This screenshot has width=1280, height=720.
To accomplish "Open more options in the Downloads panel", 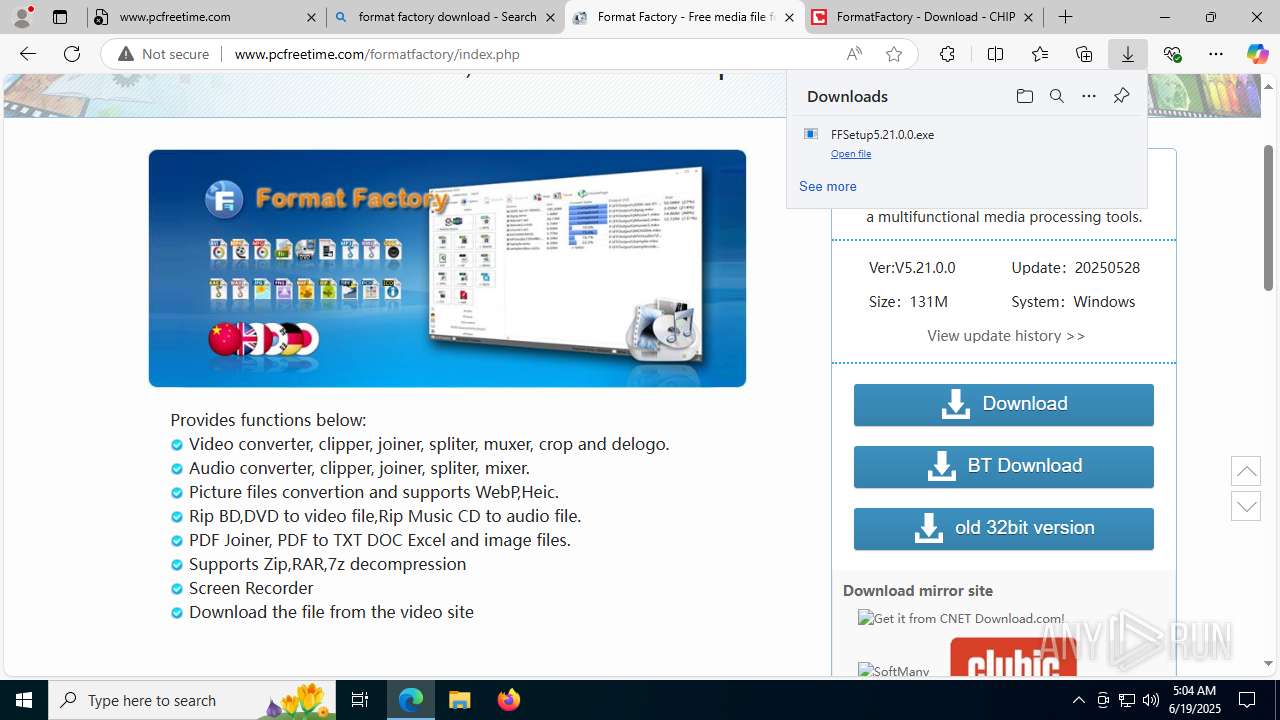I will coord(1089,96).
